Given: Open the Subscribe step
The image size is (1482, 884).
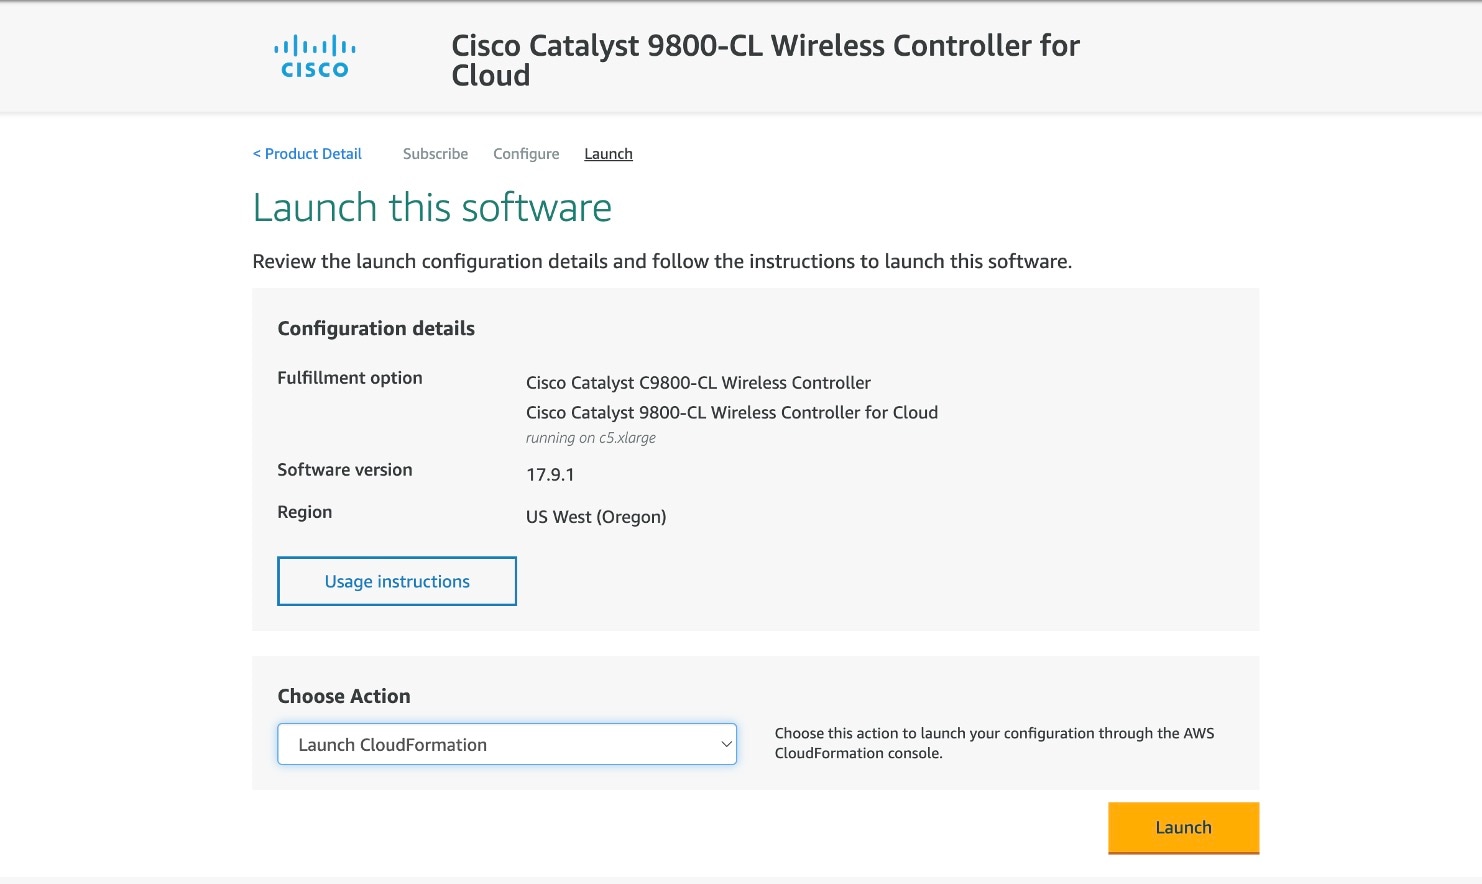Looking at the screenshot, I should pyautogui.click(x=435, y=154).
